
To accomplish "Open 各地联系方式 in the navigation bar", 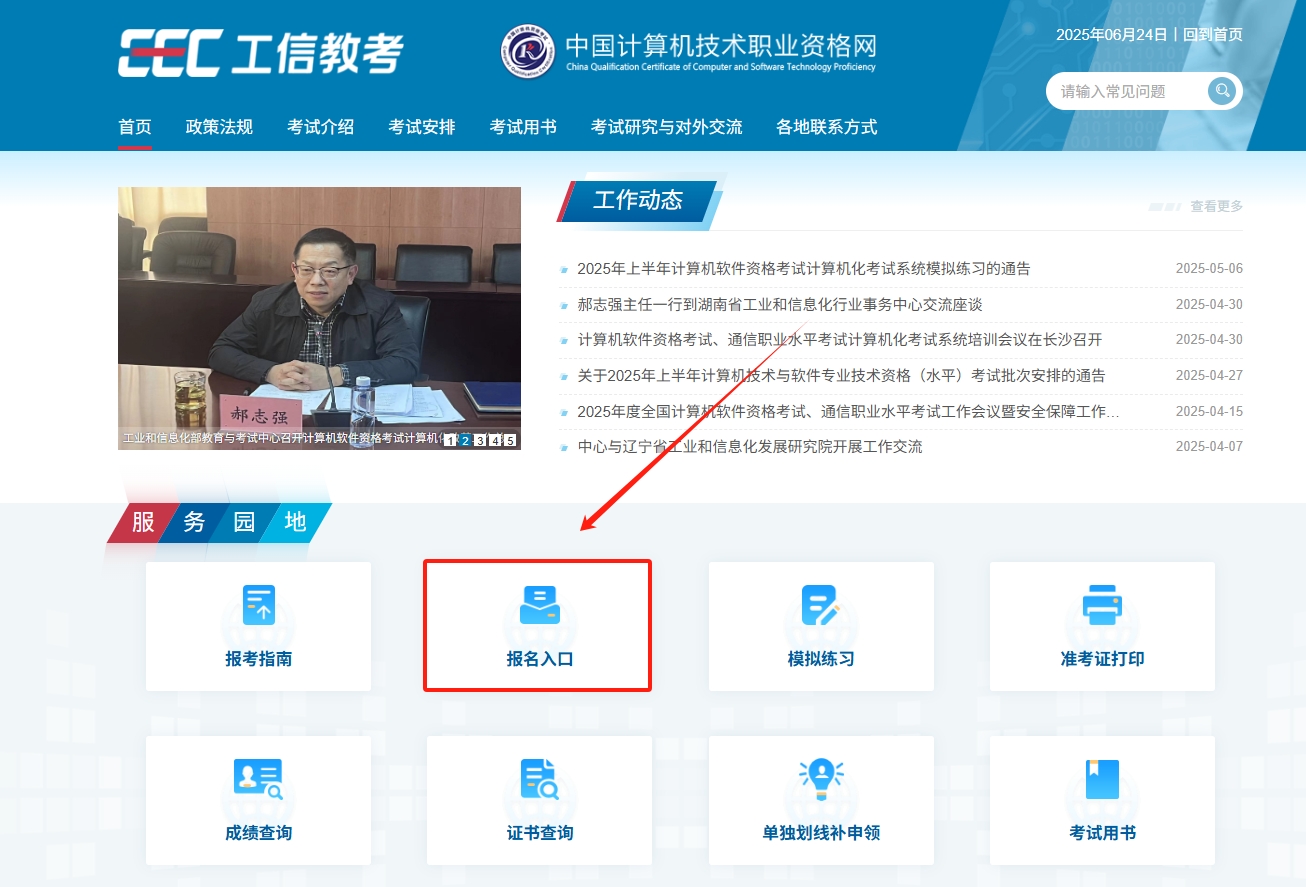I will (x=826, y=127).
